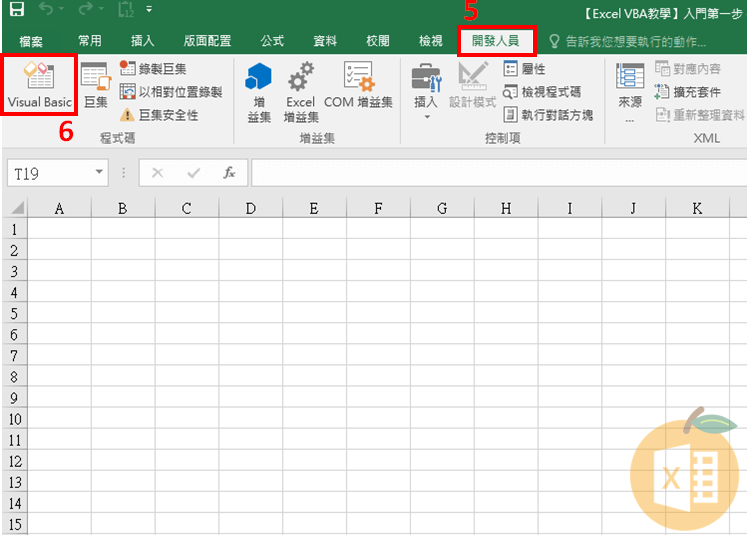The image size is (747, 535).
Task: Switch to the 開發人員 Developer tab
Action: tap(496, 41)
